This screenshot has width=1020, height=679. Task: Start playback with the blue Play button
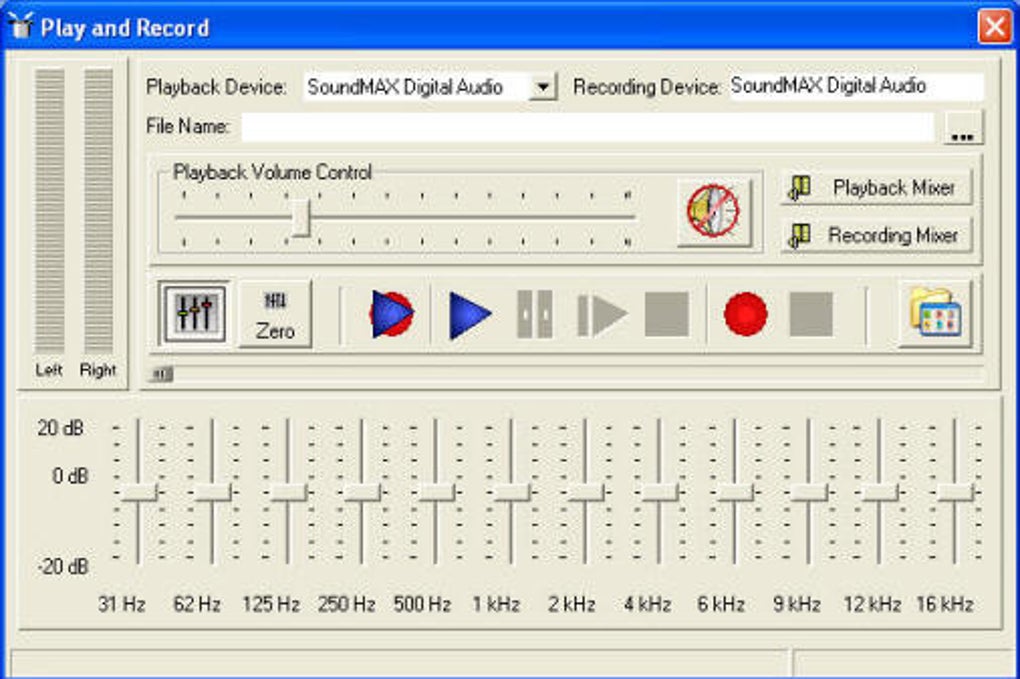tap(469, 315)
